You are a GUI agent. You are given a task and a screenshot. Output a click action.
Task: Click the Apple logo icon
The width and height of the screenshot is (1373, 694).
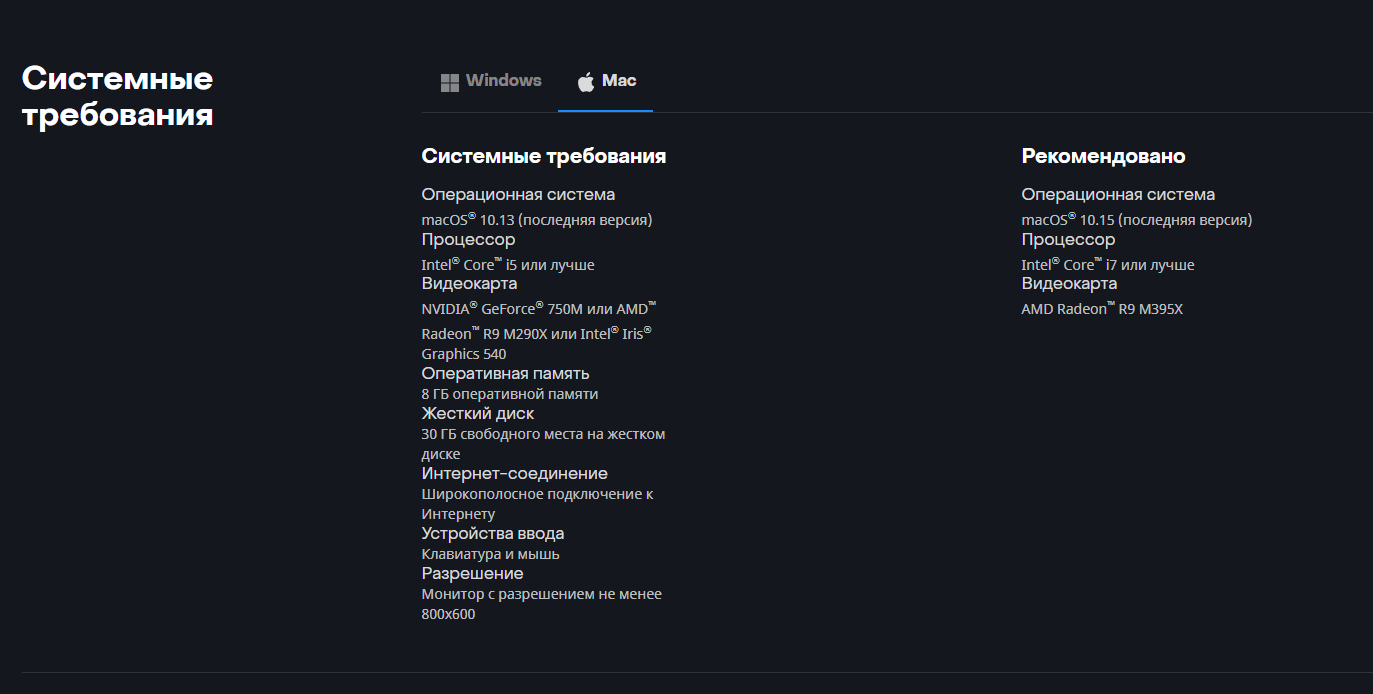point(586,81)
